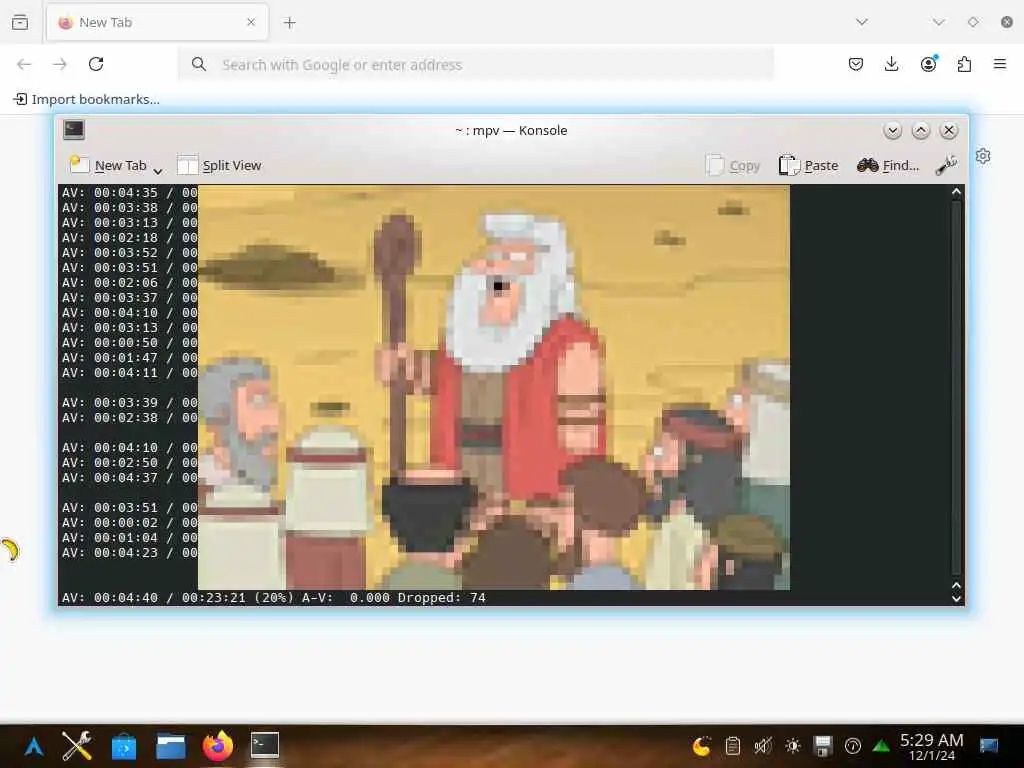This screenshot has height=768, width=1024.
Task: Focus the Search with Google address bar
Action: point(476,65)
